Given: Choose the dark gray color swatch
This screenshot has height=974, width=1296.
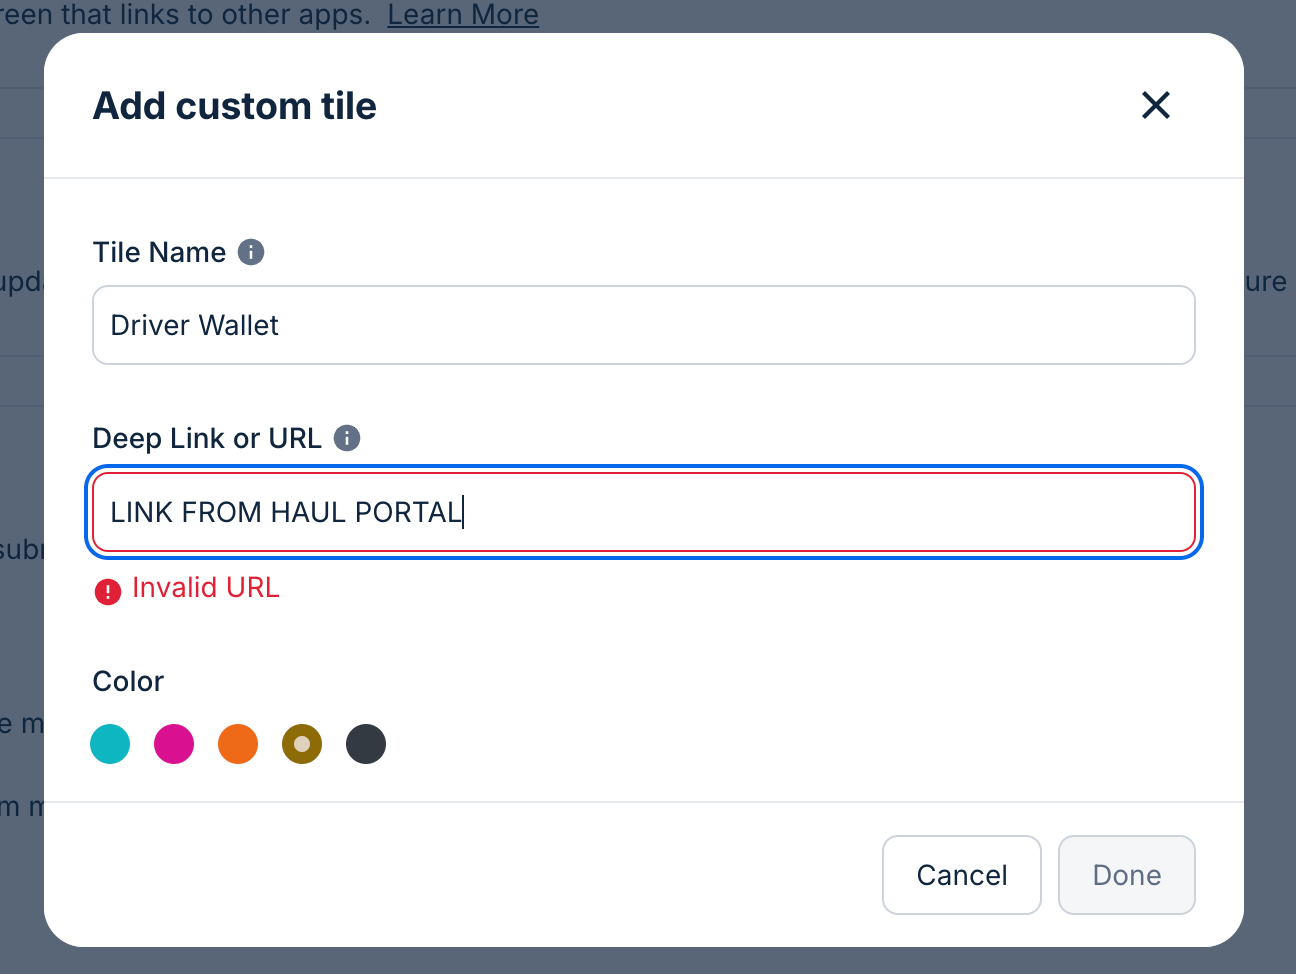Looking at the screenshot, I should point(366,744).
